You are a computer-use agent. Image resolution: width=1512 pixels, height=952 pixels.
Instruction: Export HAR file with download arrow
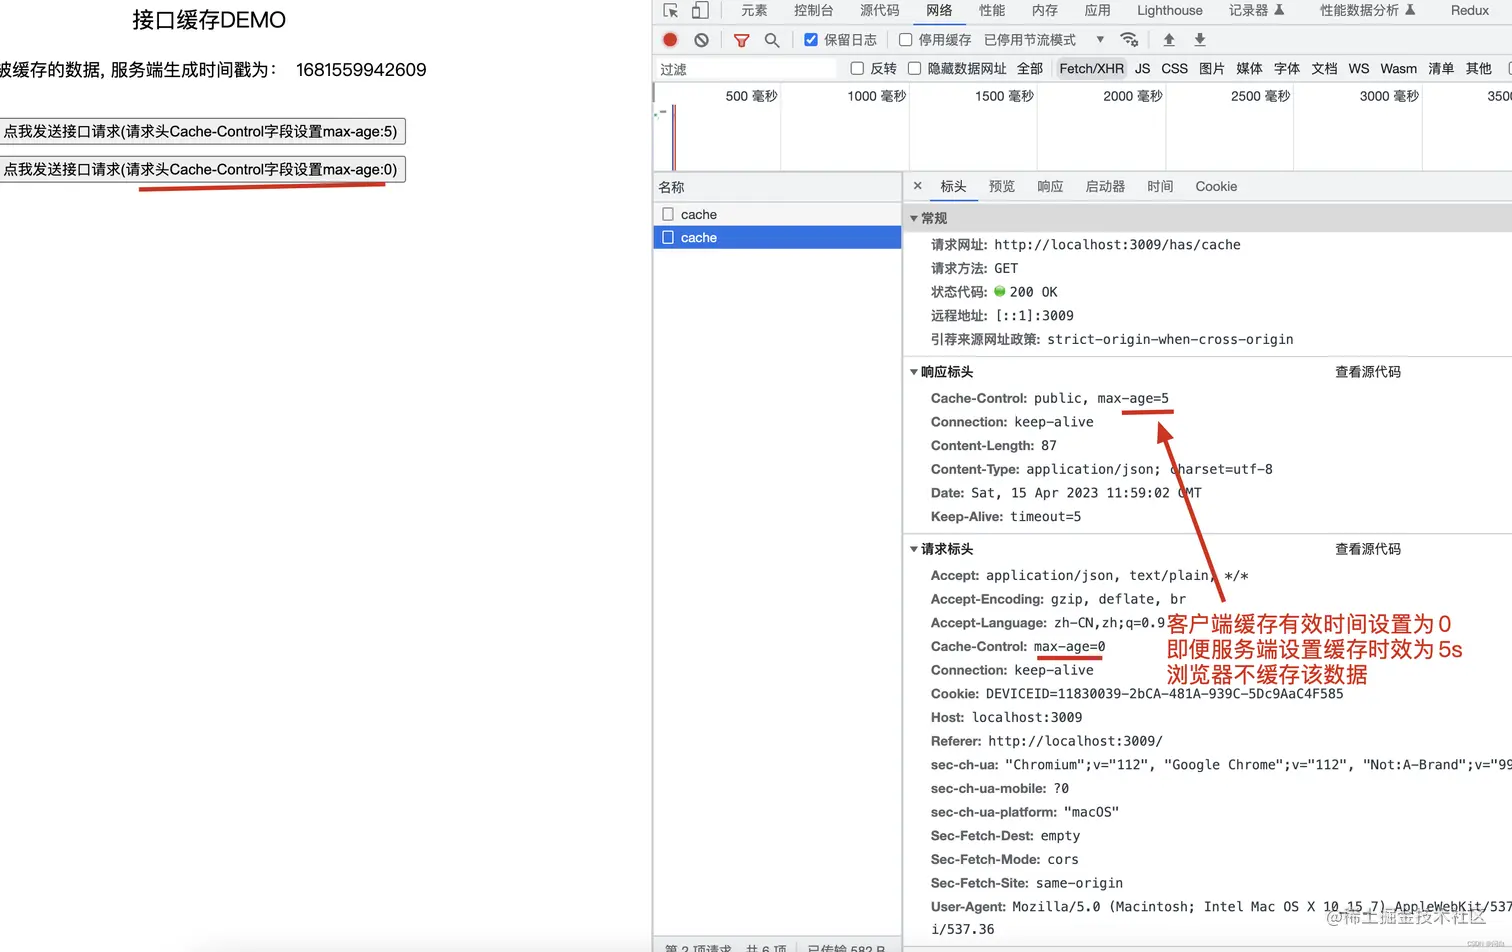1200,40
